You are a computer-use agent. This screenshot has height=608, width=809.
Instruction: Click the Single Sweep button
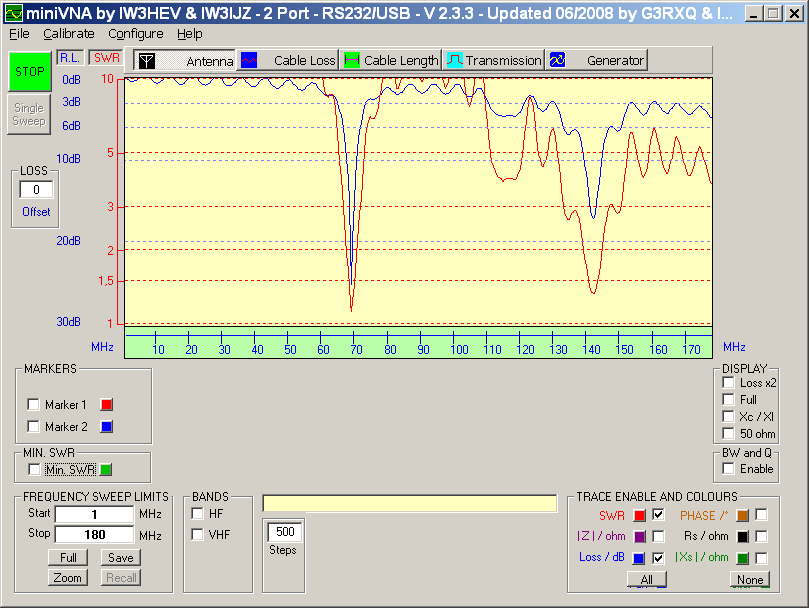(29, 114)
